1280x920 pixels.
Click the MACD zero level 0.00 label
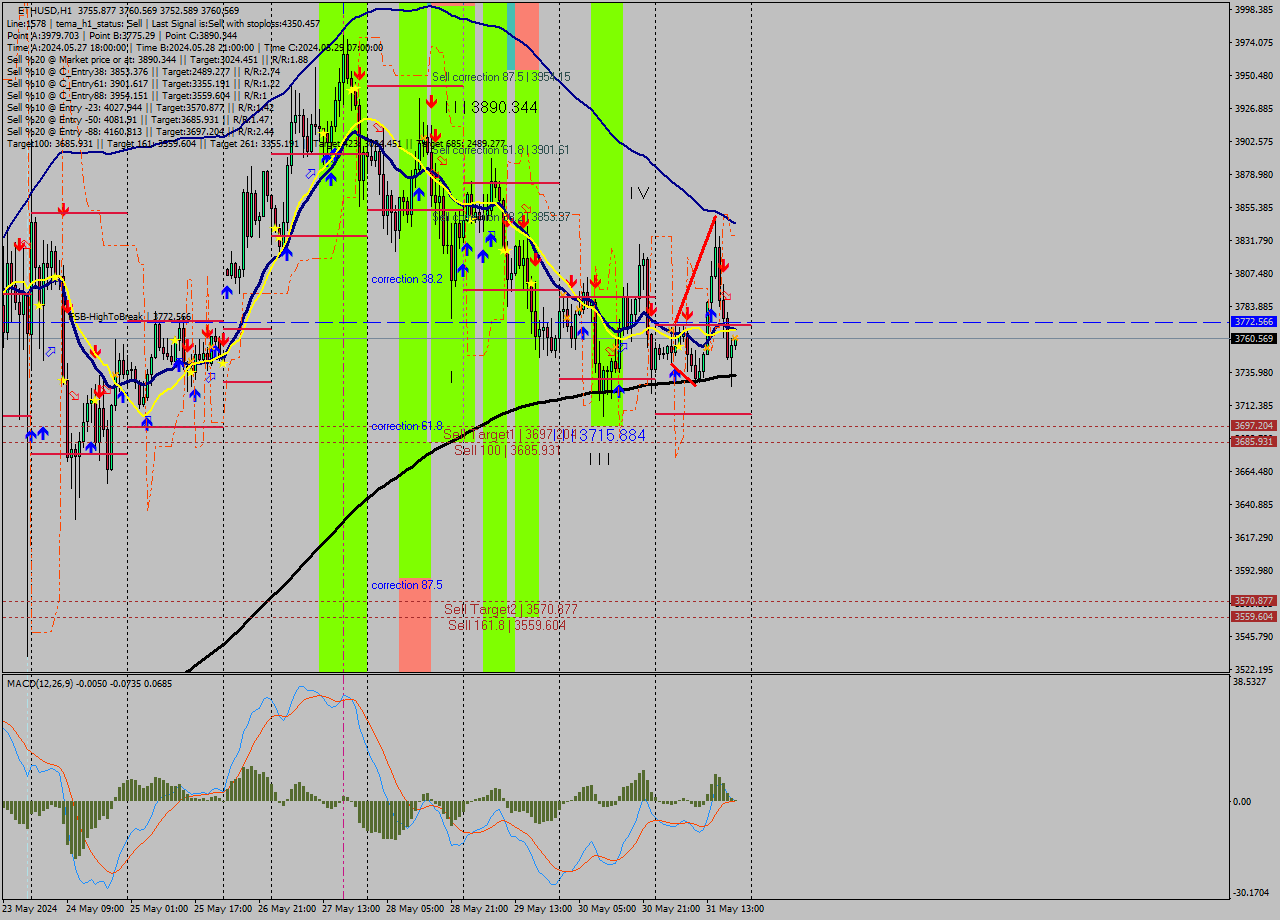(1241, 802)
